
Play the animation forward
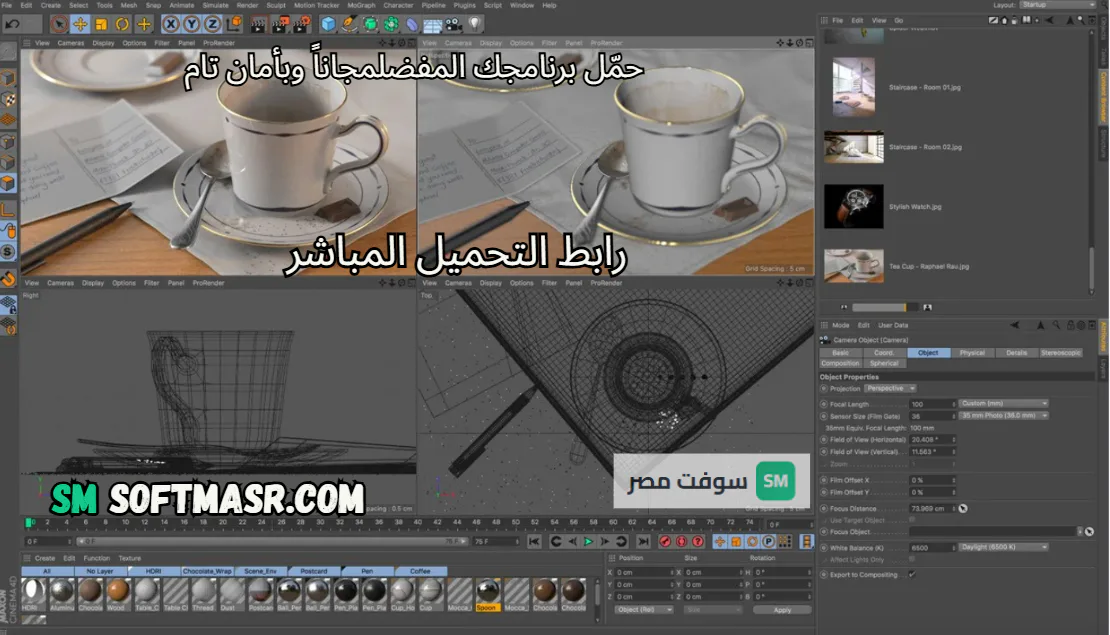588,542
